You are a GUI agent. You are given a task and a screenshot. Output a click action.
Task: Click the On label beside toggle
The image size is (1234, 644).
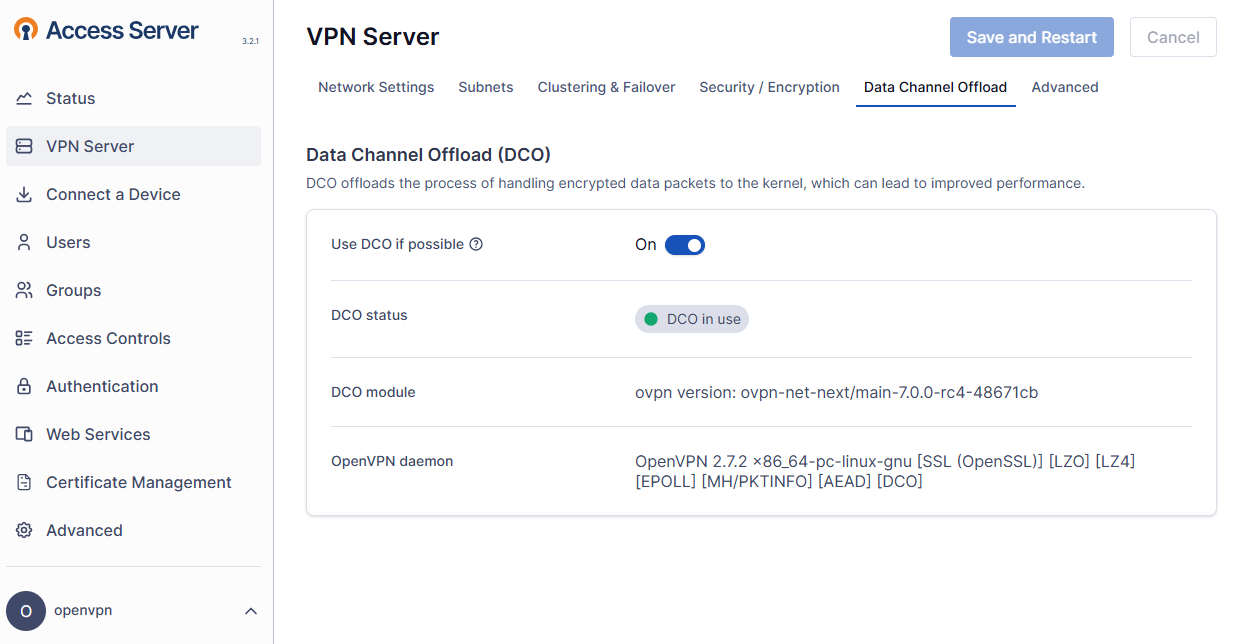[x=646, y=244]
